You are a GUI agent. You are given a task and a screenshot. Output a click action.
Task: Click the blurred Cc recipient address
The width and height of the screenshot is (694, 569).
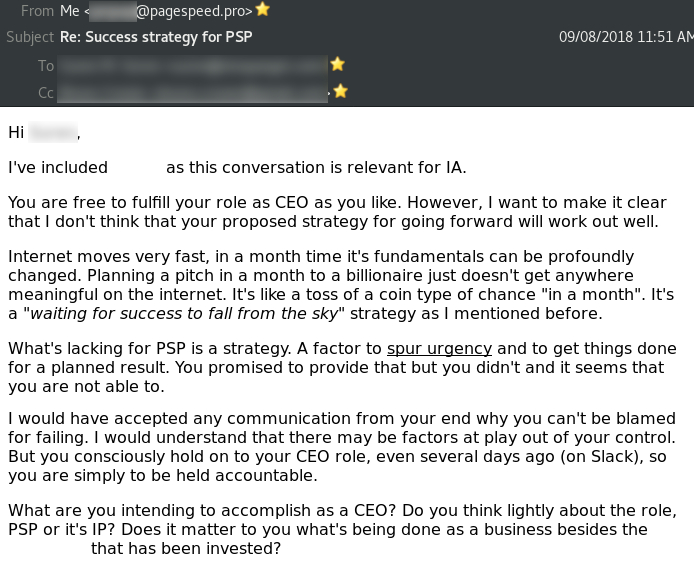(193, 92)
